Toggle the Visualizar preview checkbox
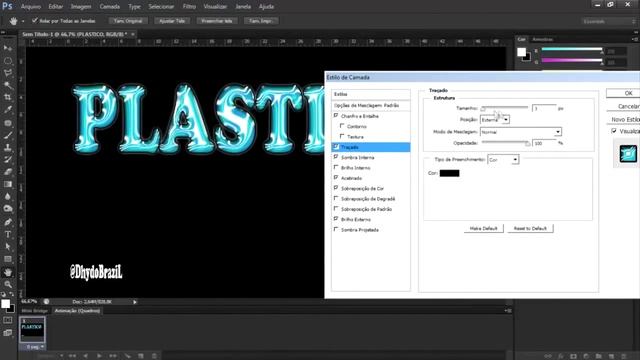Image resolution: width=640 pixels, height=360 pixels. (x=614, y=131)
